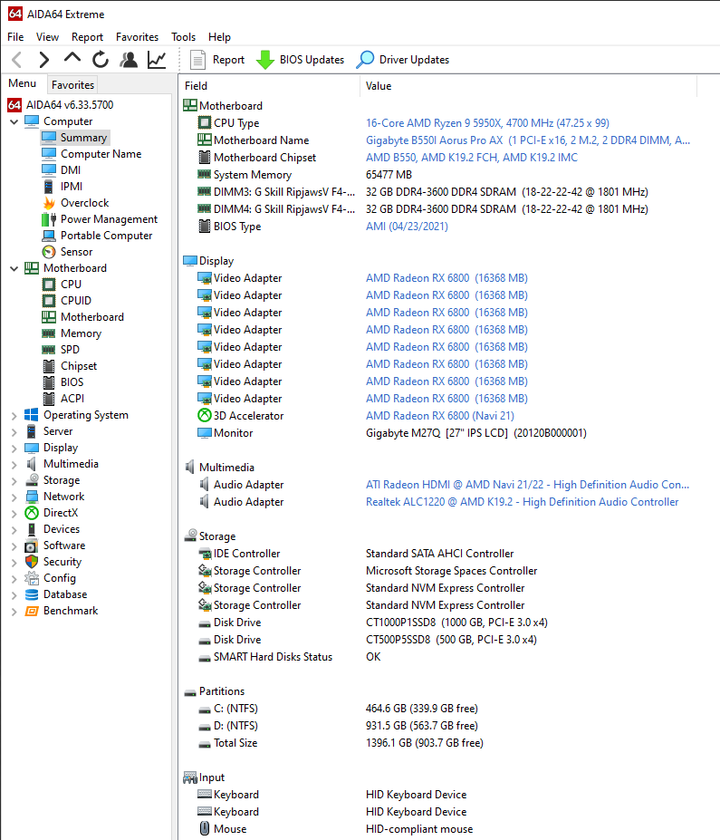The width and height of the screenshot is (720, 840).
Task: Click the Sensor gauge icon
Action: coord(49,252)
